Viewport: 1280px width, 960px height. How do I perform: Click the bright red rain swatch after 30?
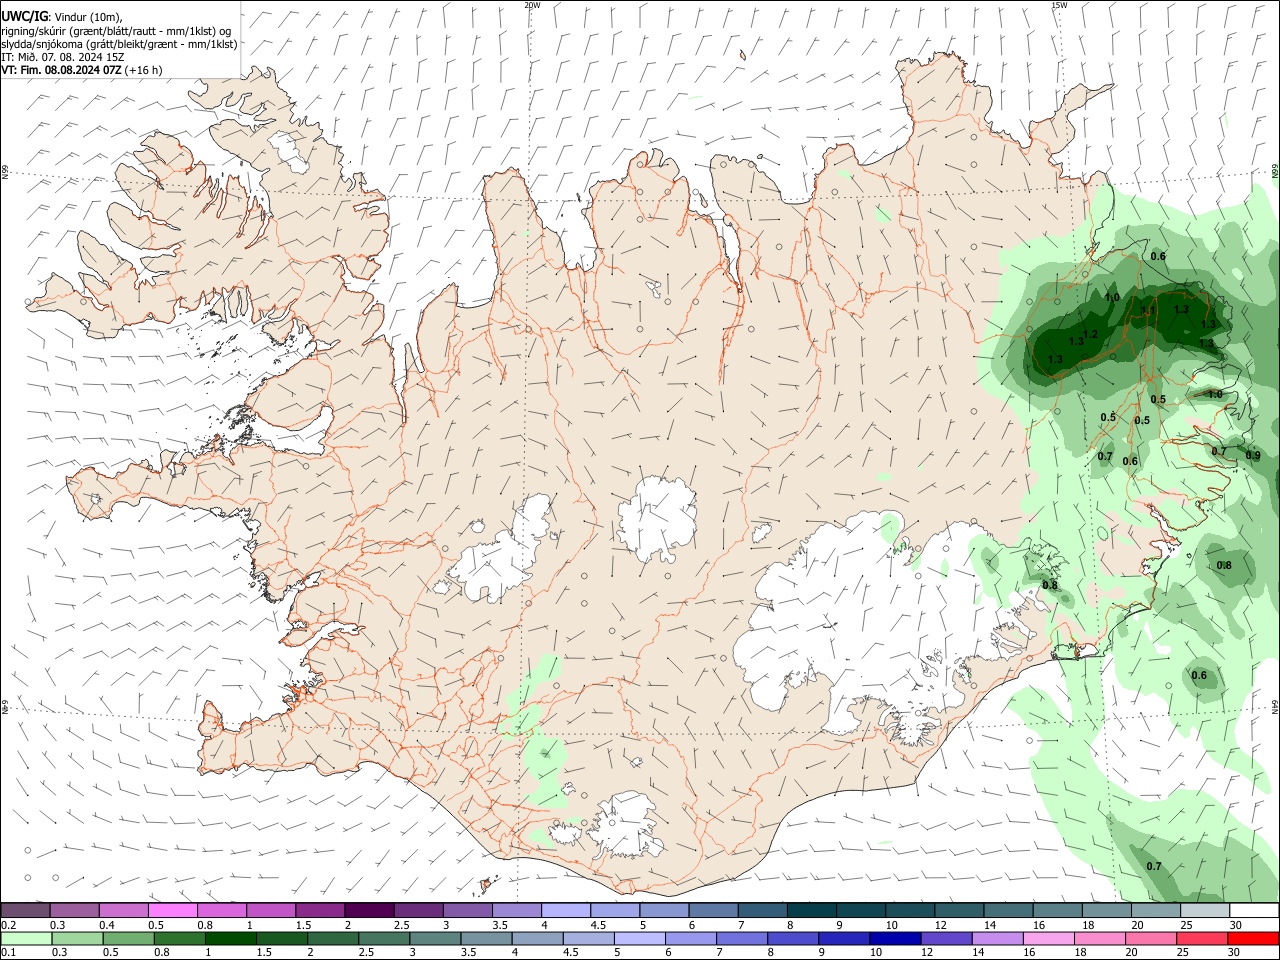(x=1253, y=938)
